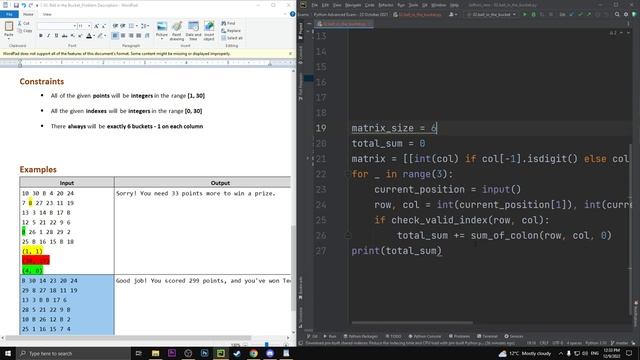Insert Date and time in WordPad
Screen dimensions: 640x360
point(193,30)
